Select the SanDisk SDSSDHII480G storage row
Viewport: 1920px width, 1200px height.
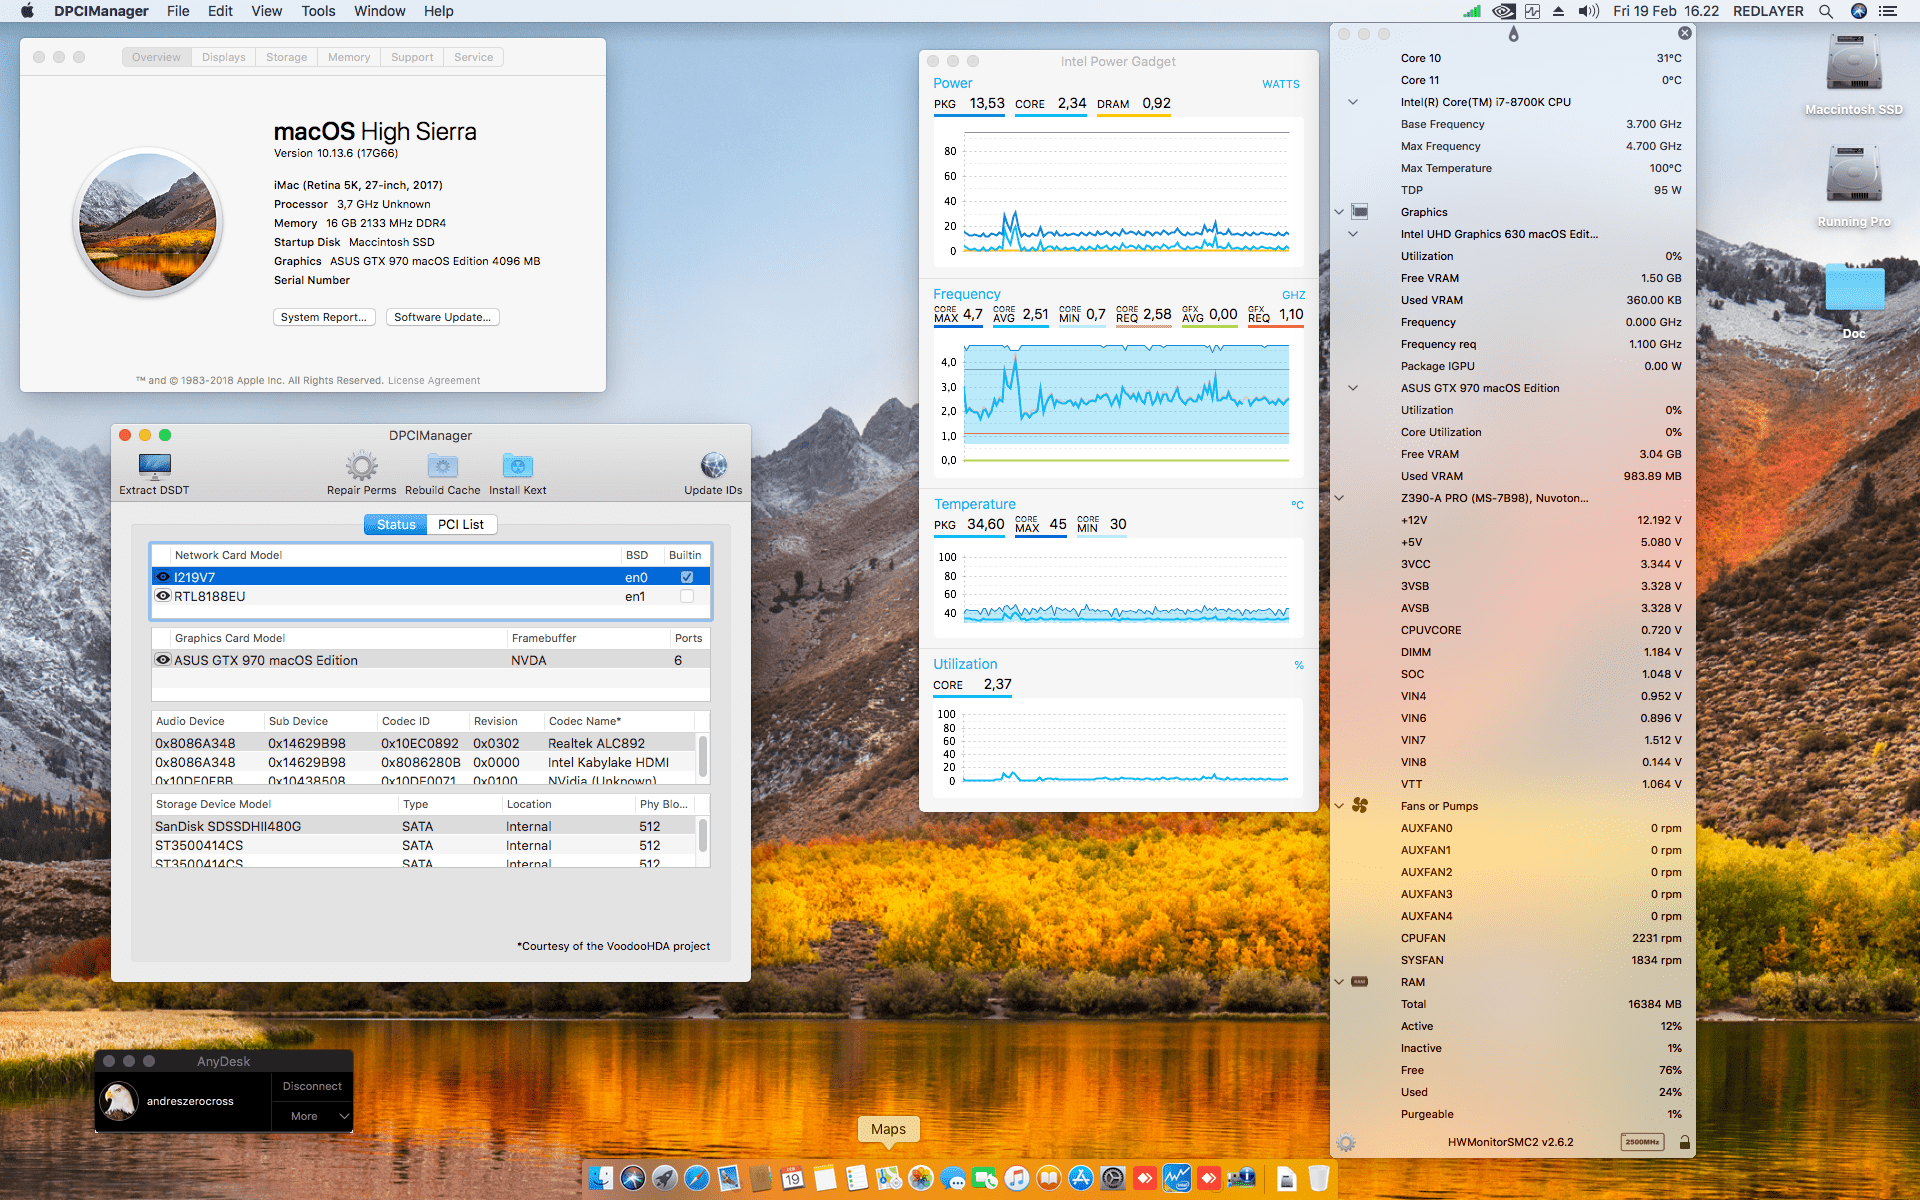425,826
